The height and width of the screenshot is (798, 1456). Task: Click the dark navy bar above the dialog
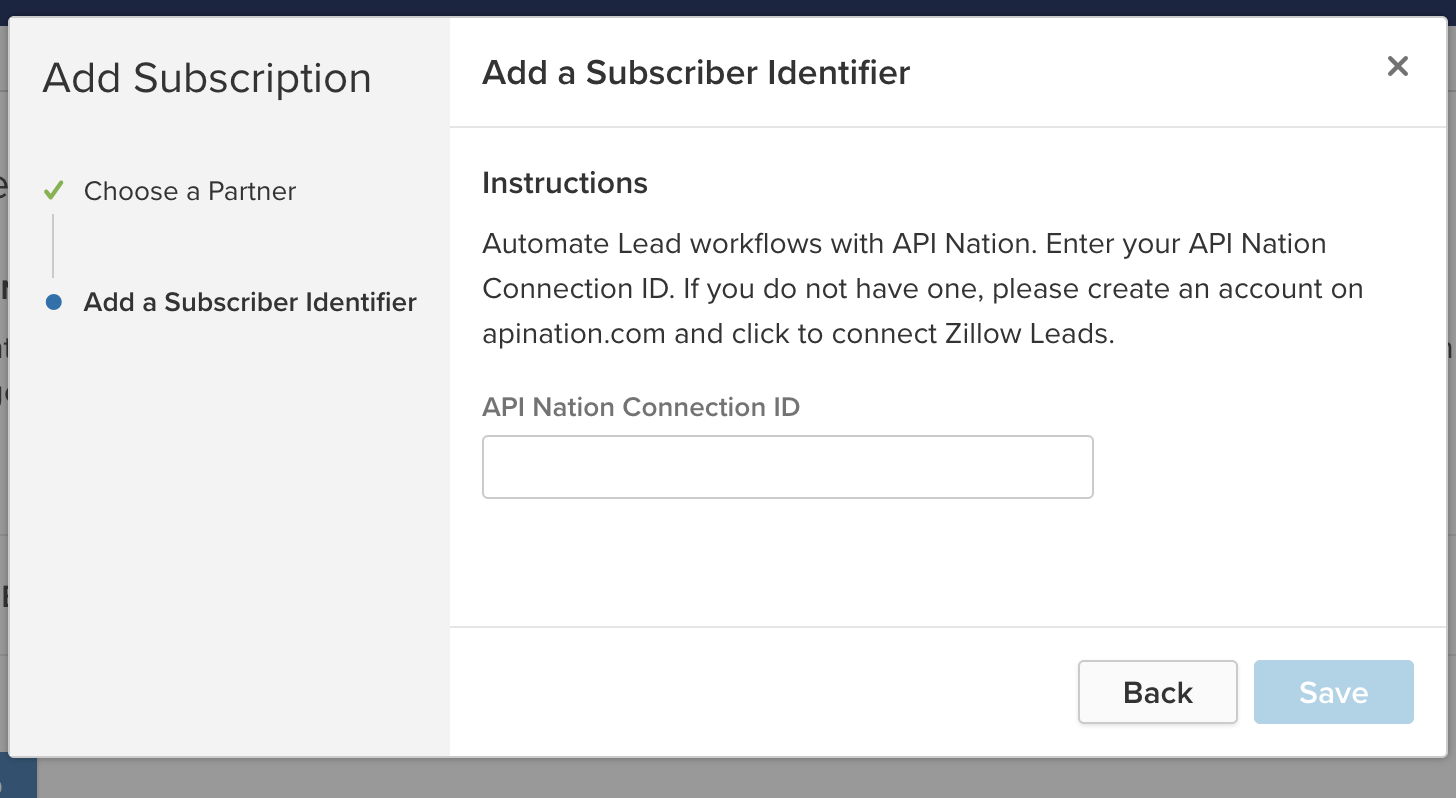point(728,7)
